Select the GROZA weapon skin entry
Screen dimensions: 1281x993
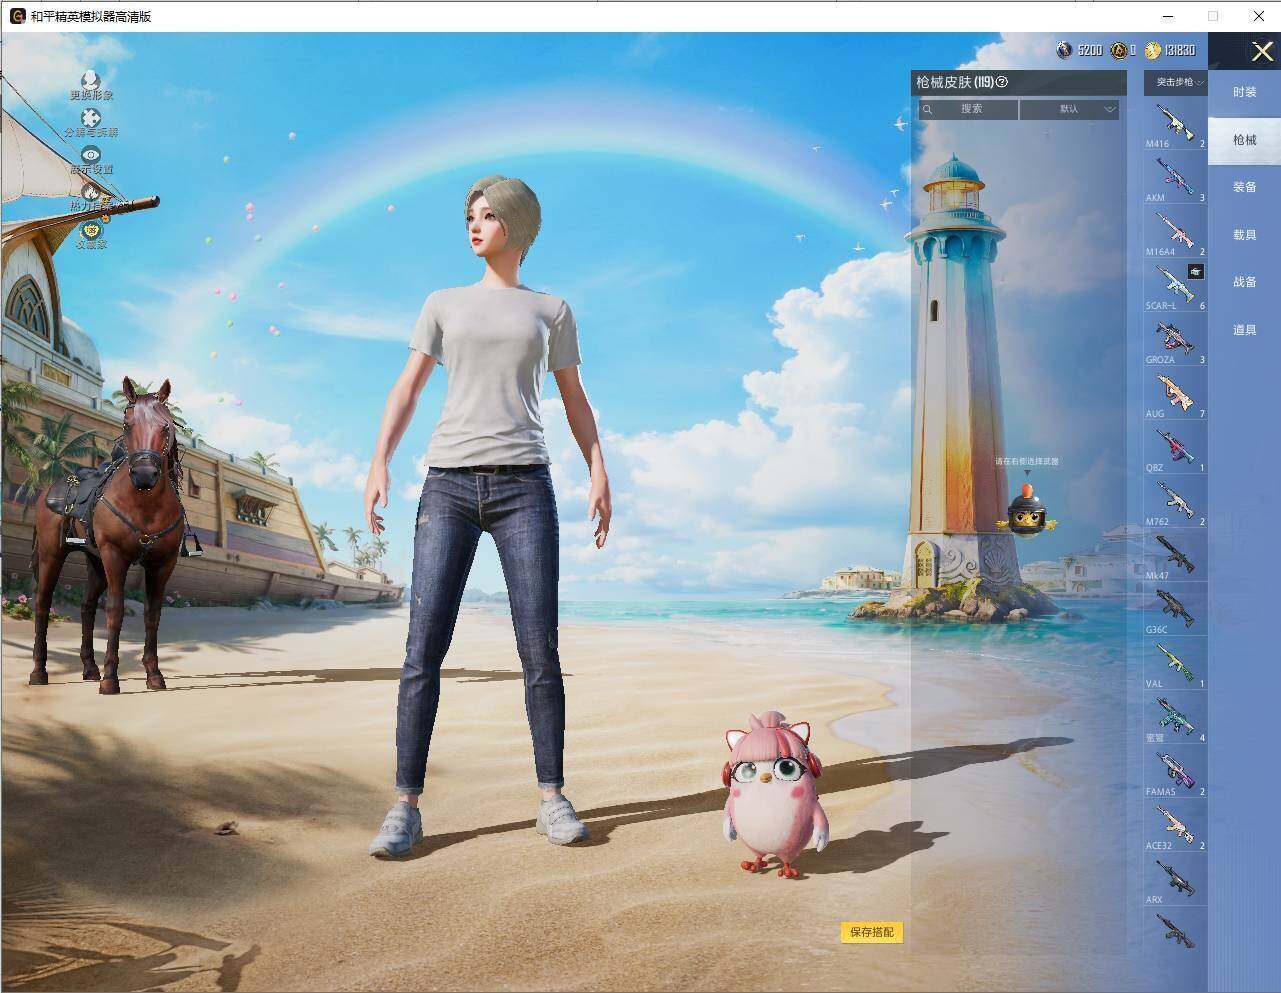[1176, 340]
